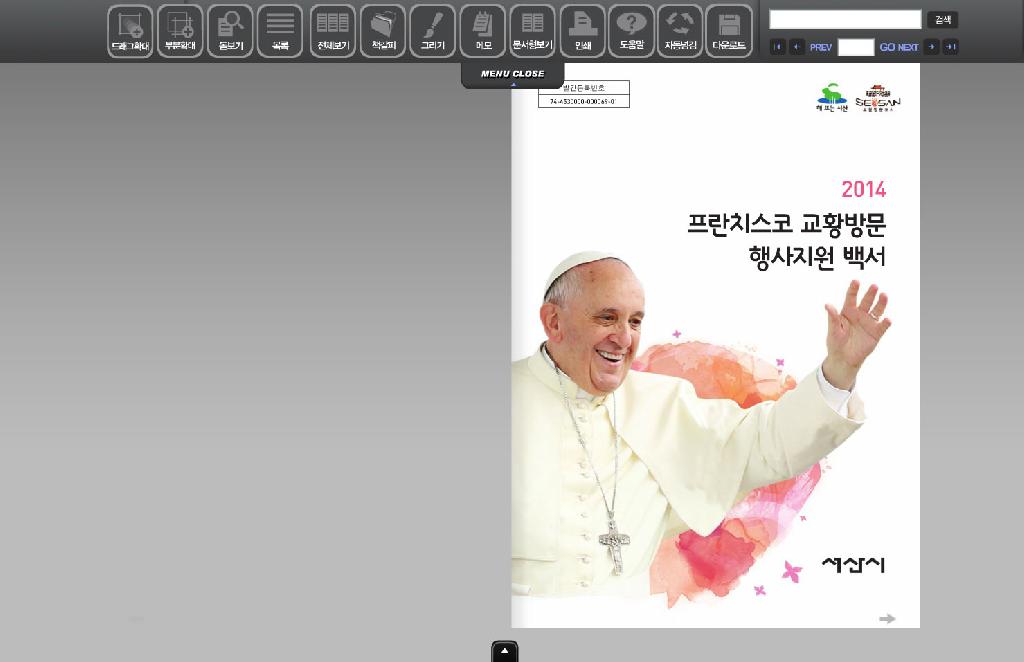Jump to last page arrow button
1024x662 pixels.
coord(950,47)
